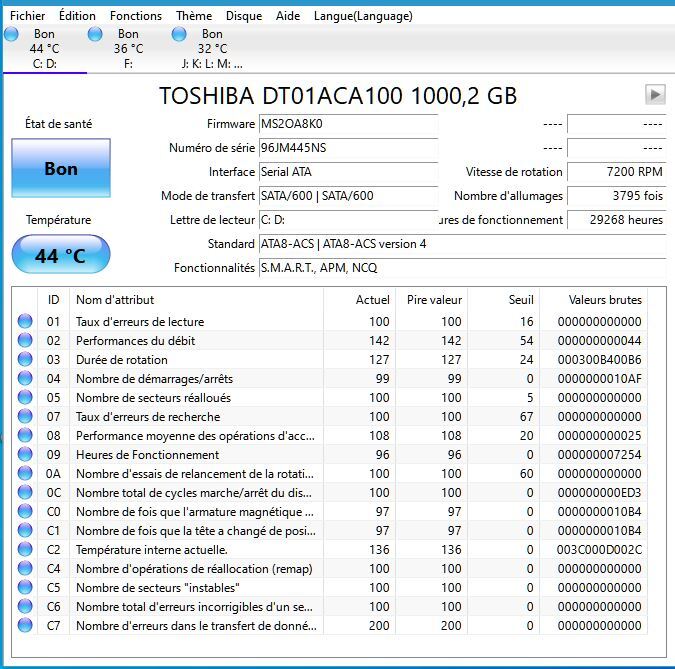675x669 pixels.
Task: Open the Disque menu
Action: [244, 16]
